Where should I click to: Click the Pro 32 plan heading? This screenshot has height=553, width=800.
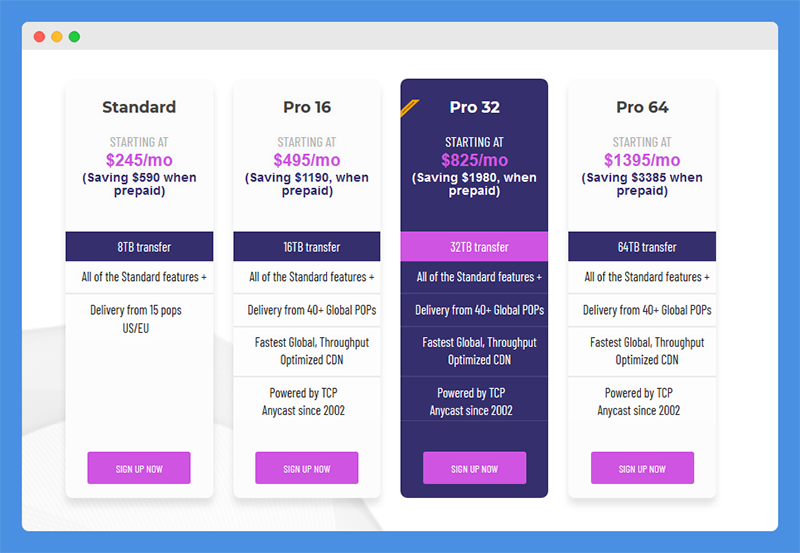click(x=474, y=107)
